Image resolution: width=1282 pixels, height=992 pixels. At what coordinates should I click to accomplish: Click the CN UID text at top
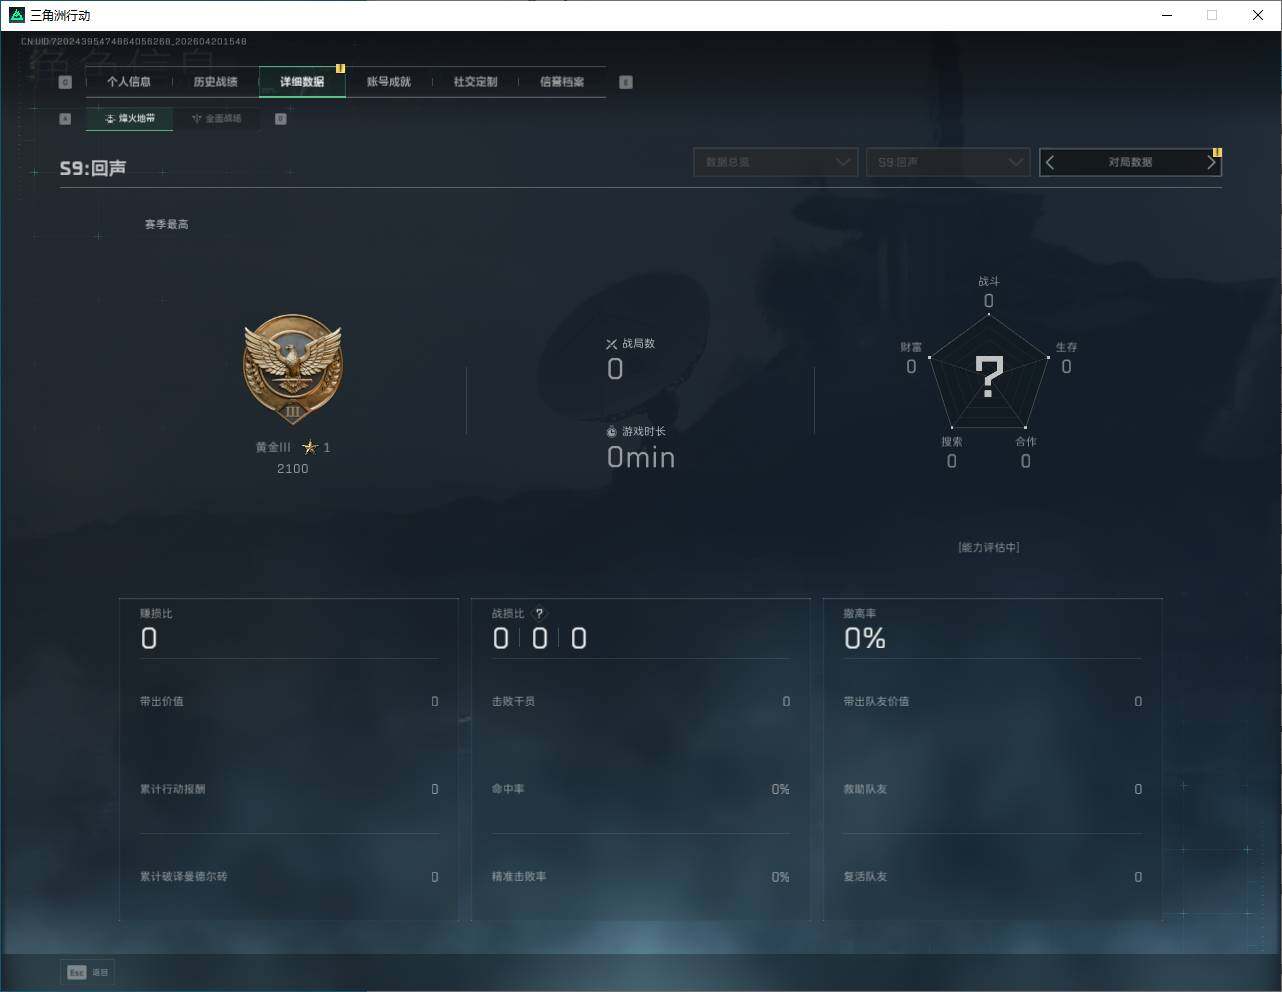133,42
